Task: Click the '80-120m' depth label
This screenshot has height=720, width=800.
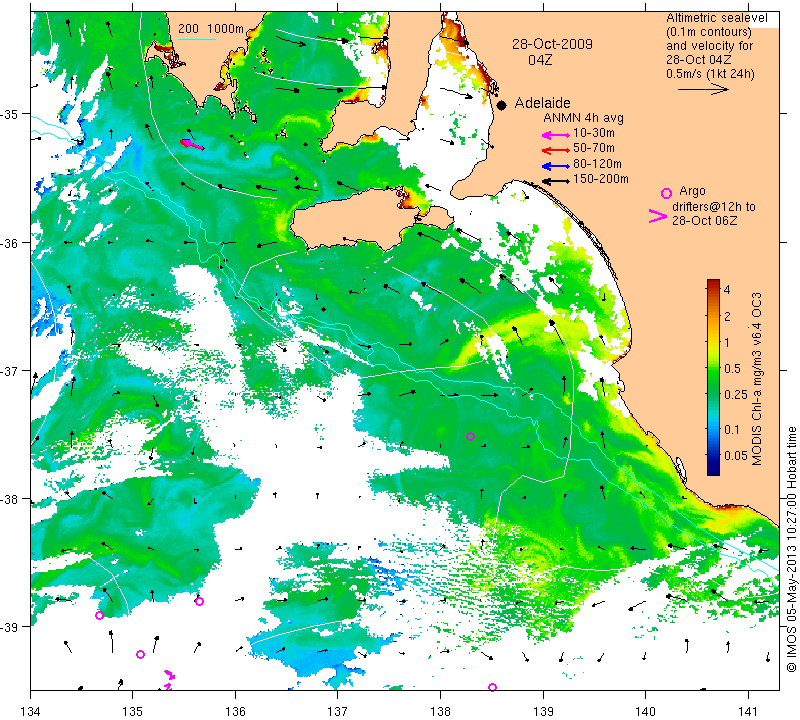Action: tap(597, 164)
